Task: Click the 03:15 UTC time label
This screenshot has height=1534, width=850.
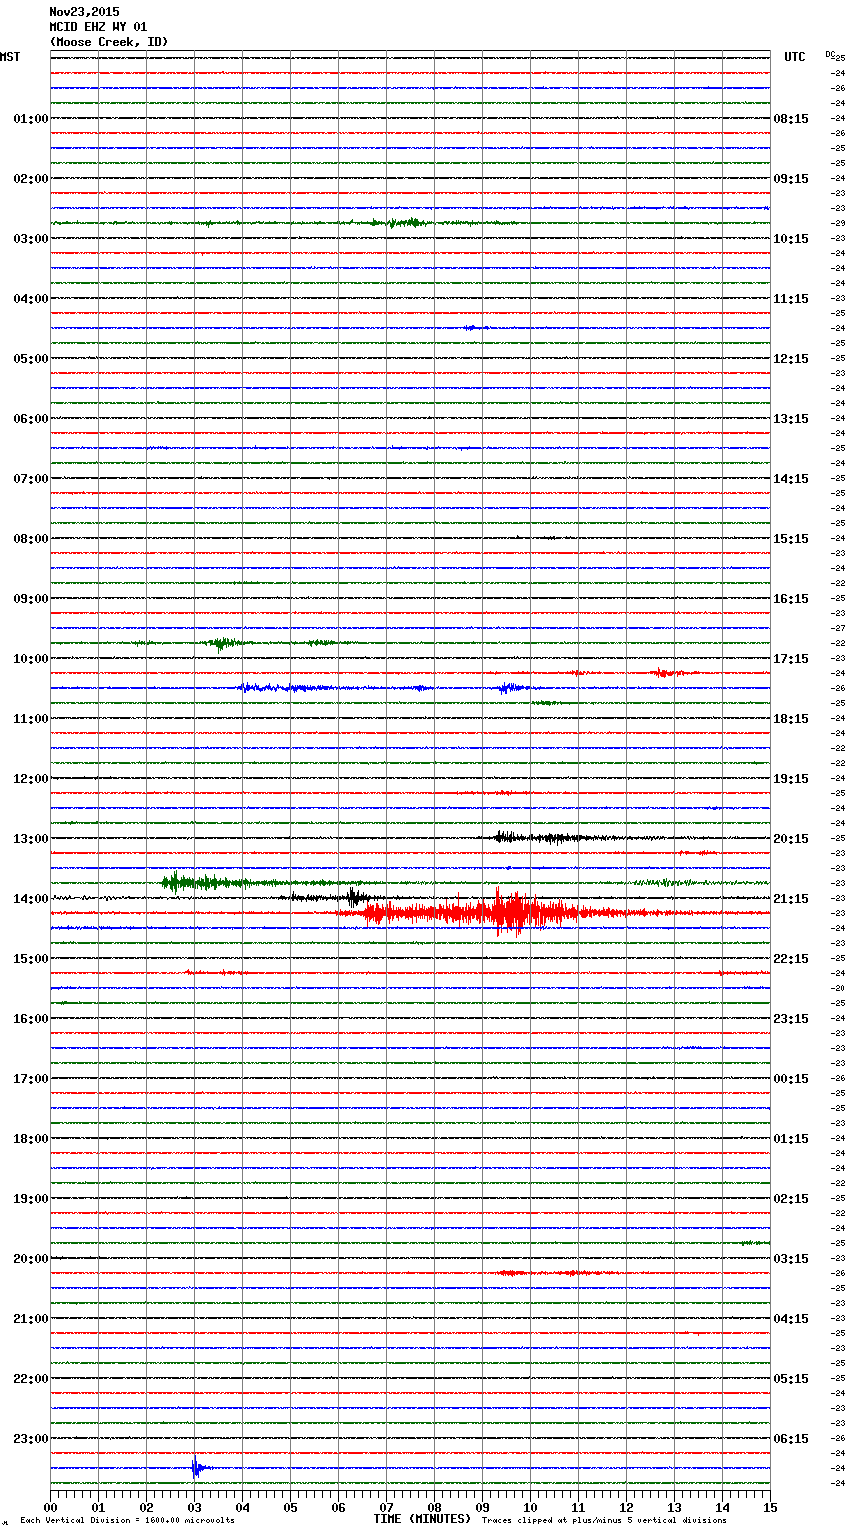Action: coord(791,1259)
